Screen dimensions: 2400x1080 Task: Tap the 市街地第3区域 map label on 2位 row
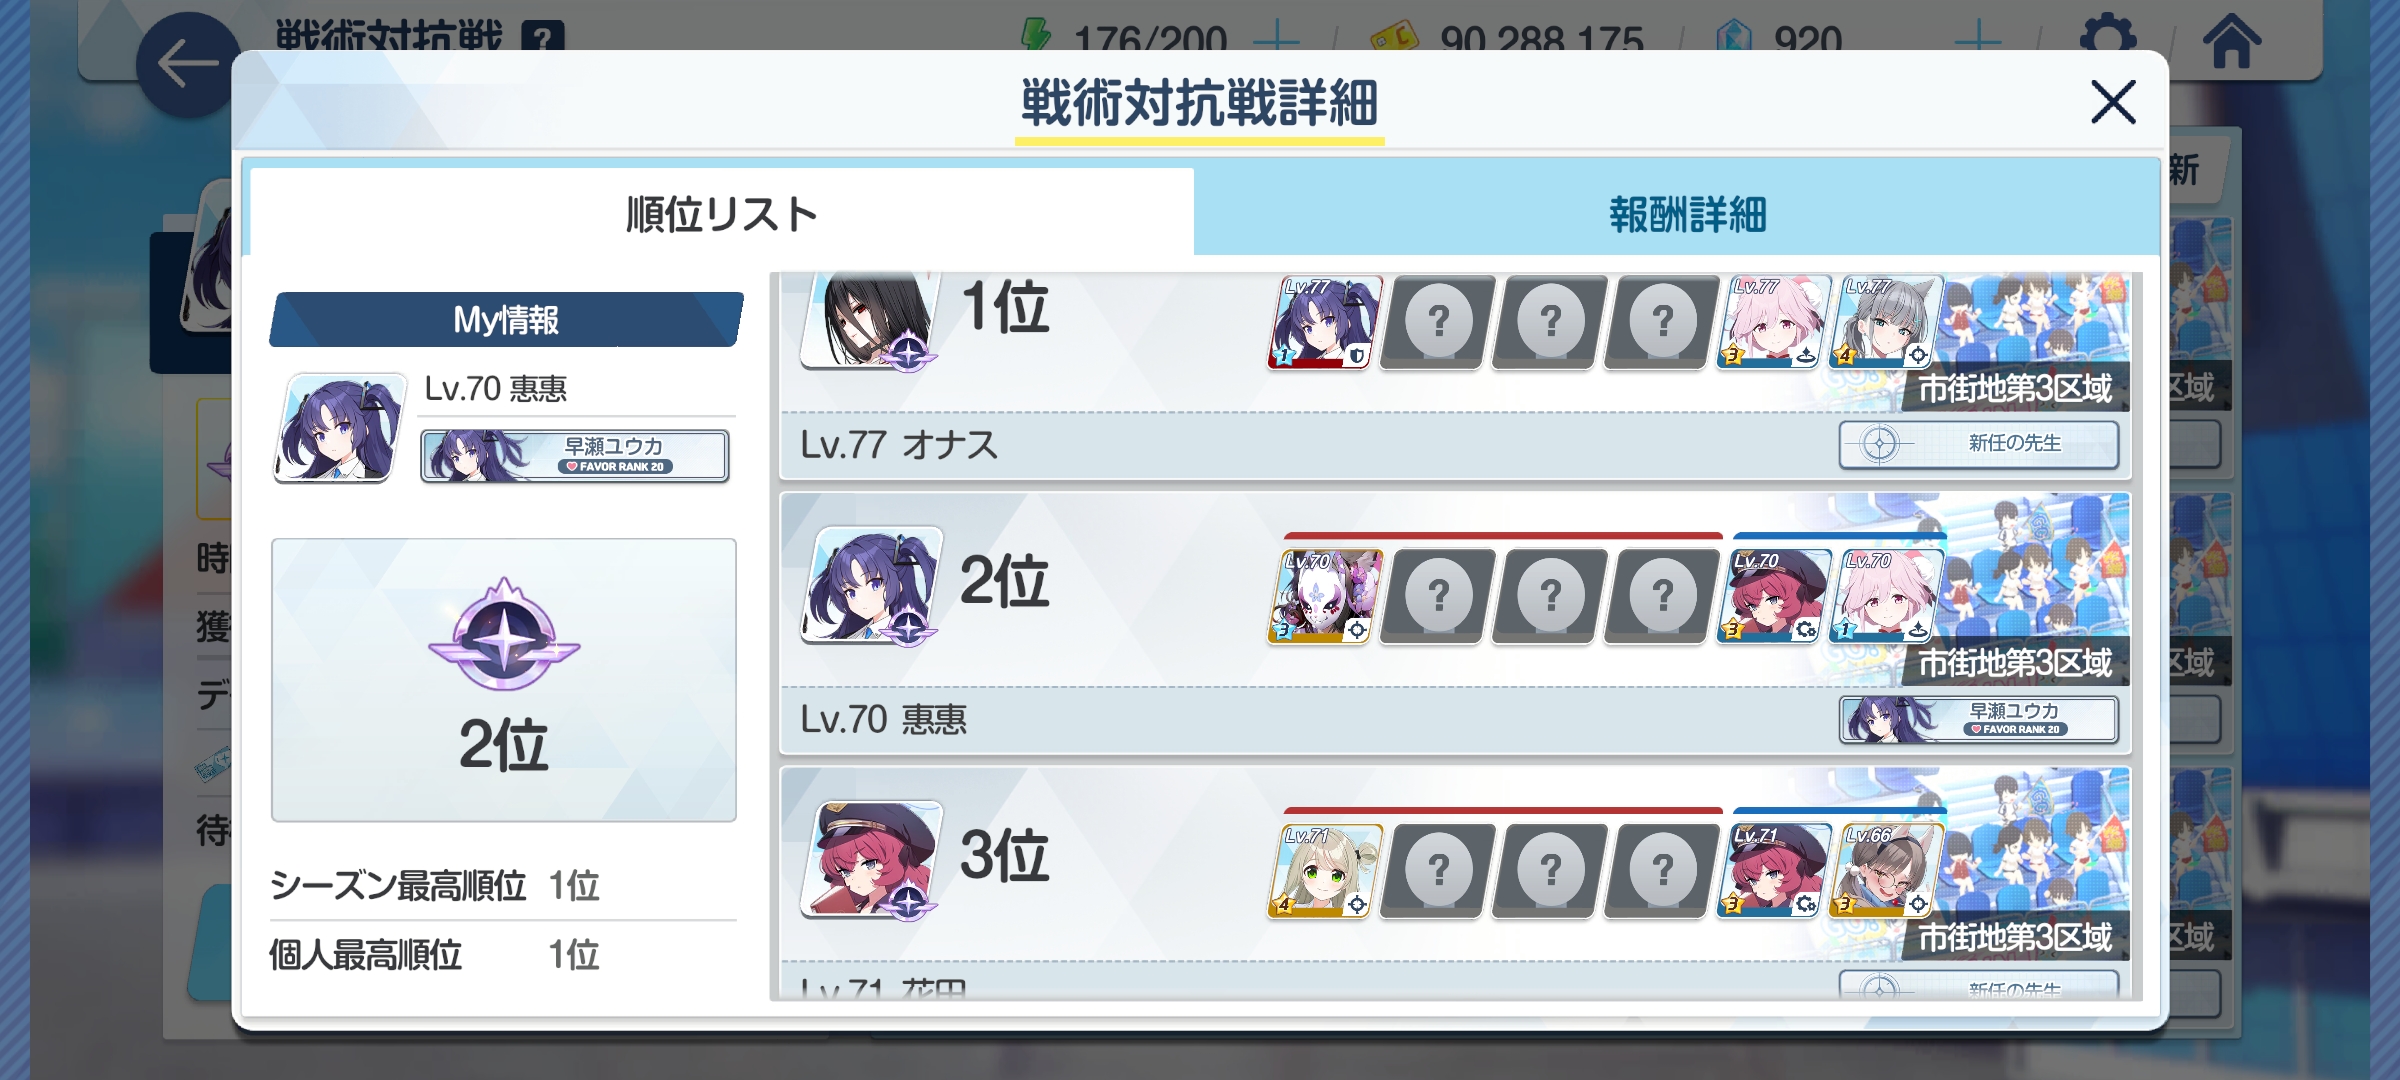(x=2014, y=662)
